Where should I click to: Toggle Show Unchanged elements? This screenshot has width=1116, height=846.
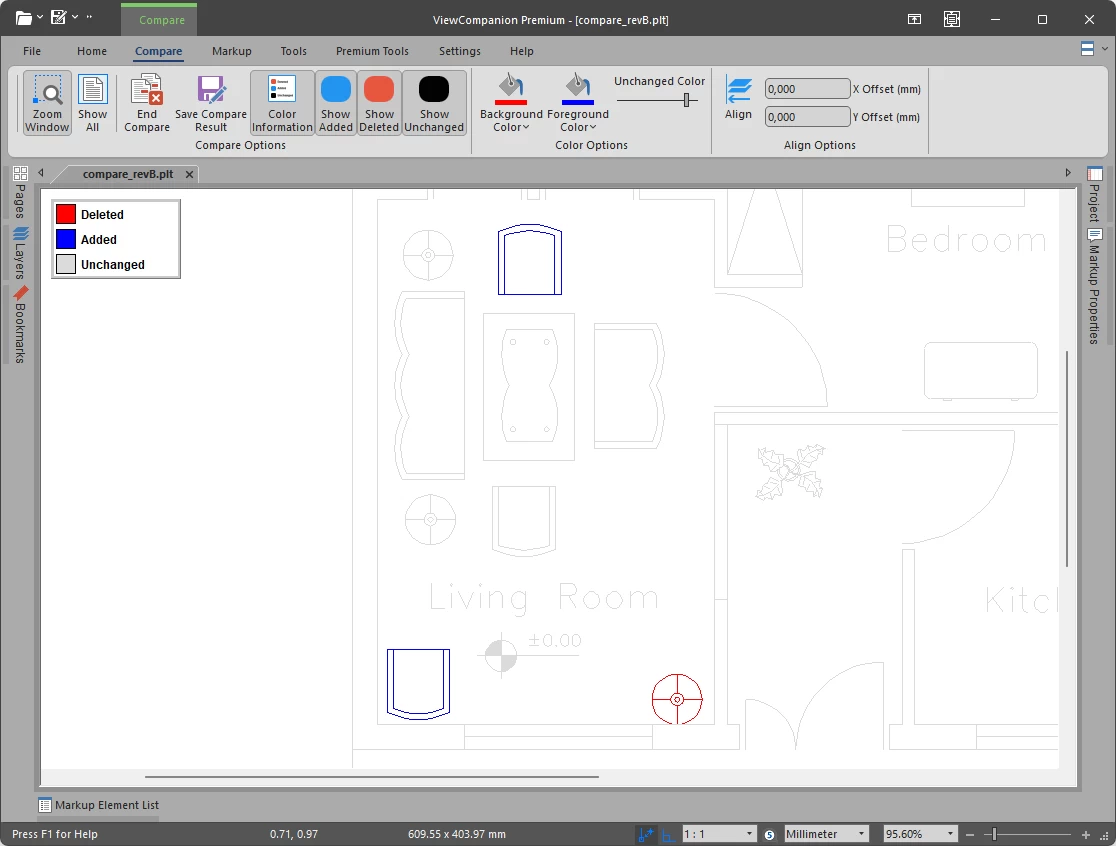434,103
